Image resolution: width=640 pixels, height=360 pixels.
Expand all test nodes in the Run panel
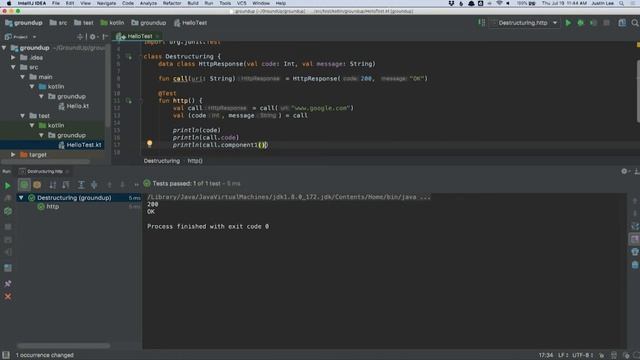click(x=81, y=185)
